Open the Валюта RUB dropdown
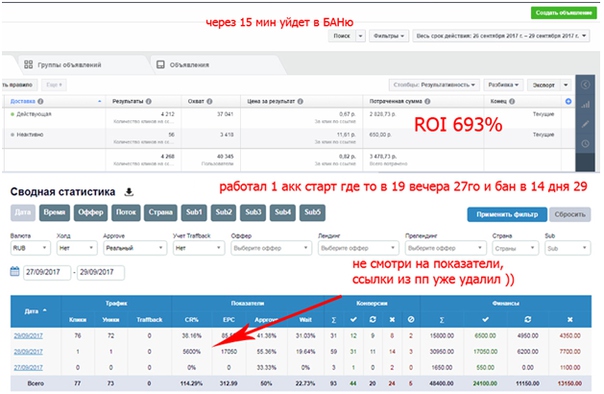Screen dimensions: 604x394 coord(30,248)
